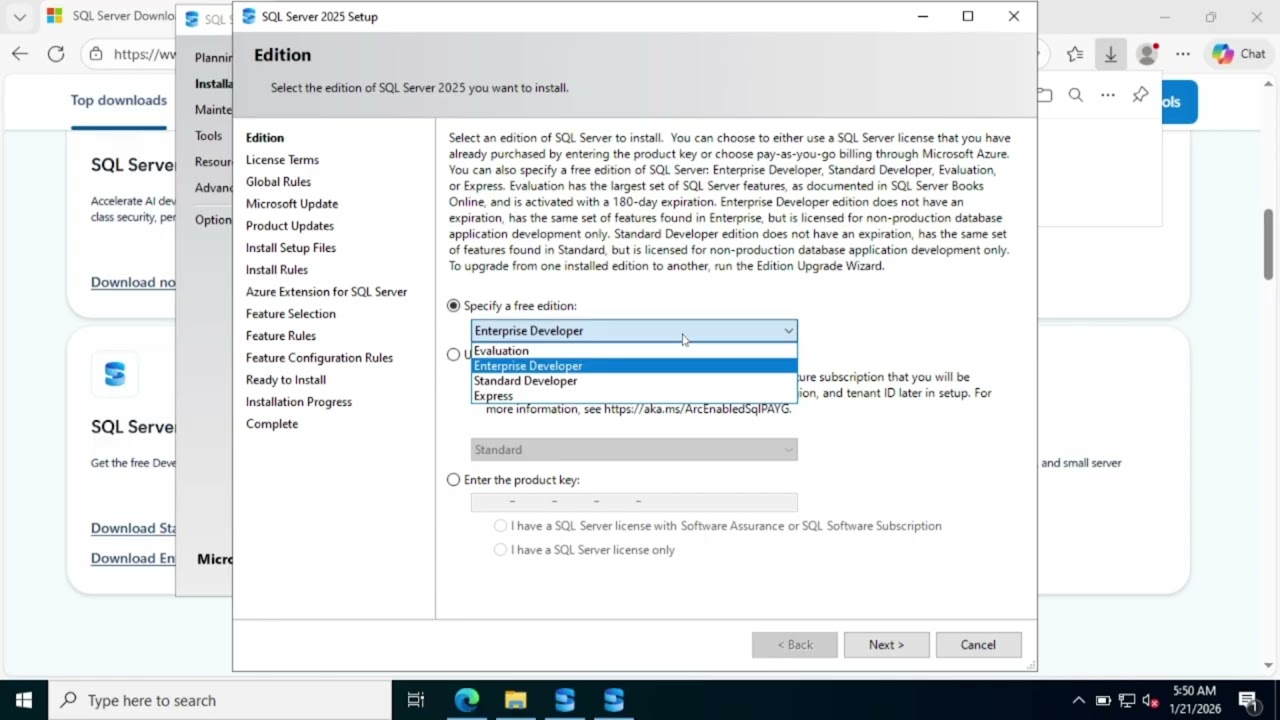1280x720 pixels.
Task: Open the browser profile icon
Action: [x=1147, y=54]
